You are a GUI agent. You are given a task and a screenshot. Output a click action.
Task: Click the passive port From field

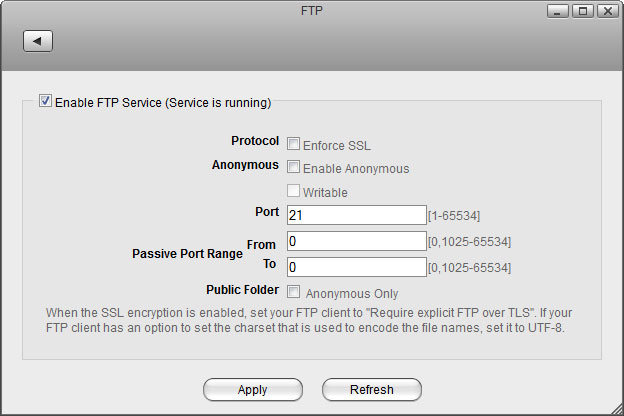[356, 241]
